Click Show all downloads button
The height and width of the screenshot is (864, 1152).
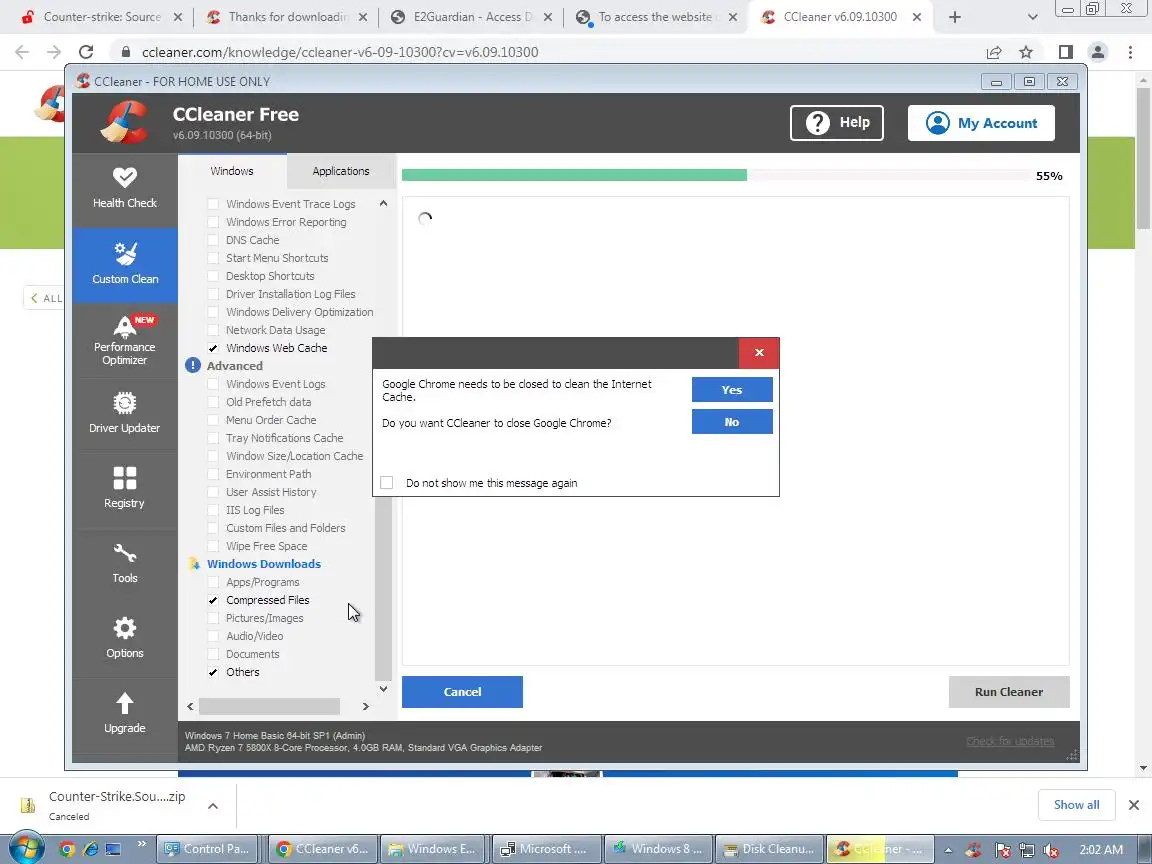pyautogui.click(x=1076, y=805)
